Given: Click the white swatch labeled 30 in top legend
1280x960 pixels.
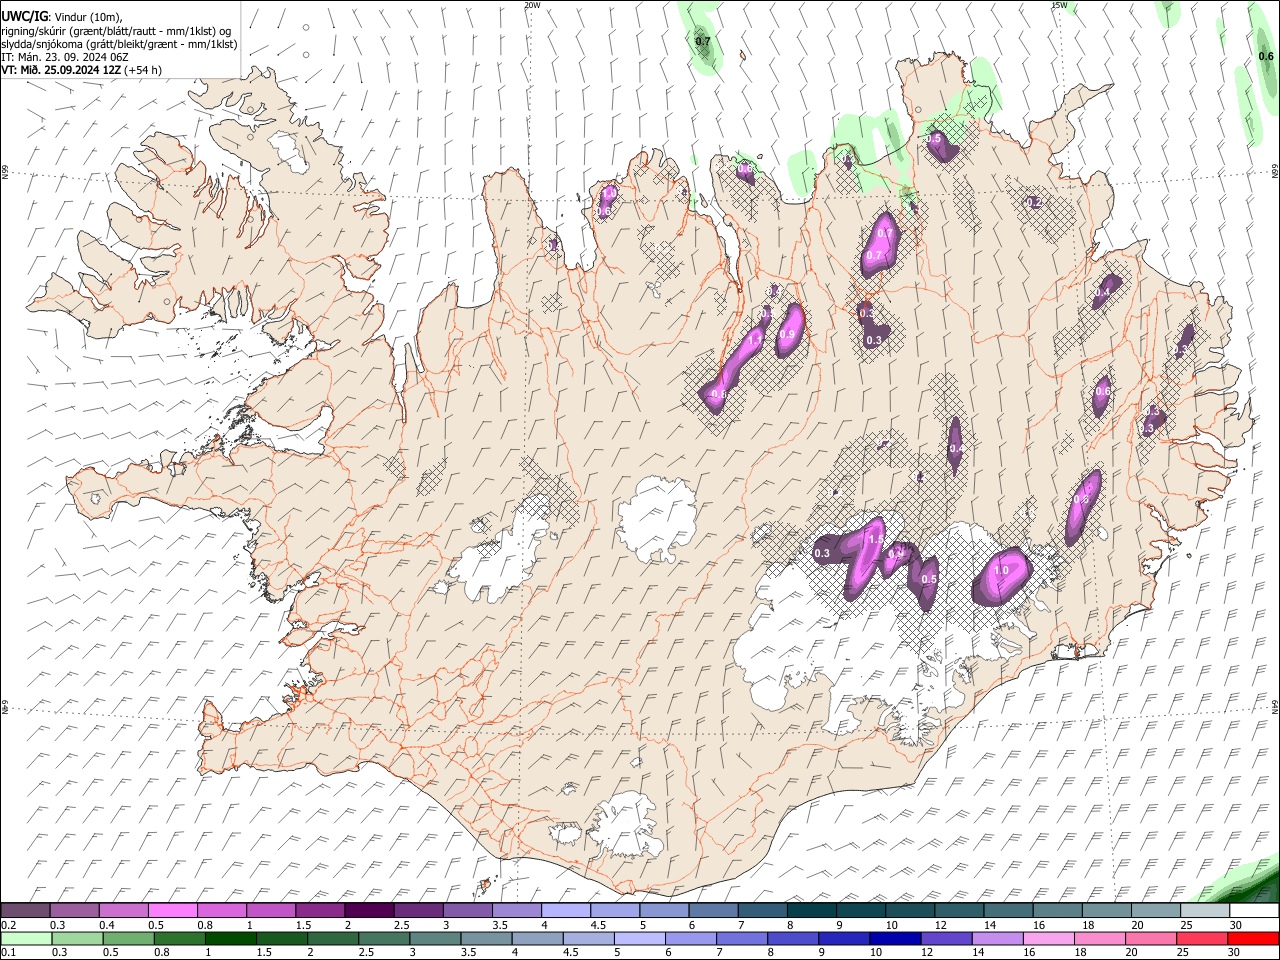Looking at the screenshot, I should 1253,910.
